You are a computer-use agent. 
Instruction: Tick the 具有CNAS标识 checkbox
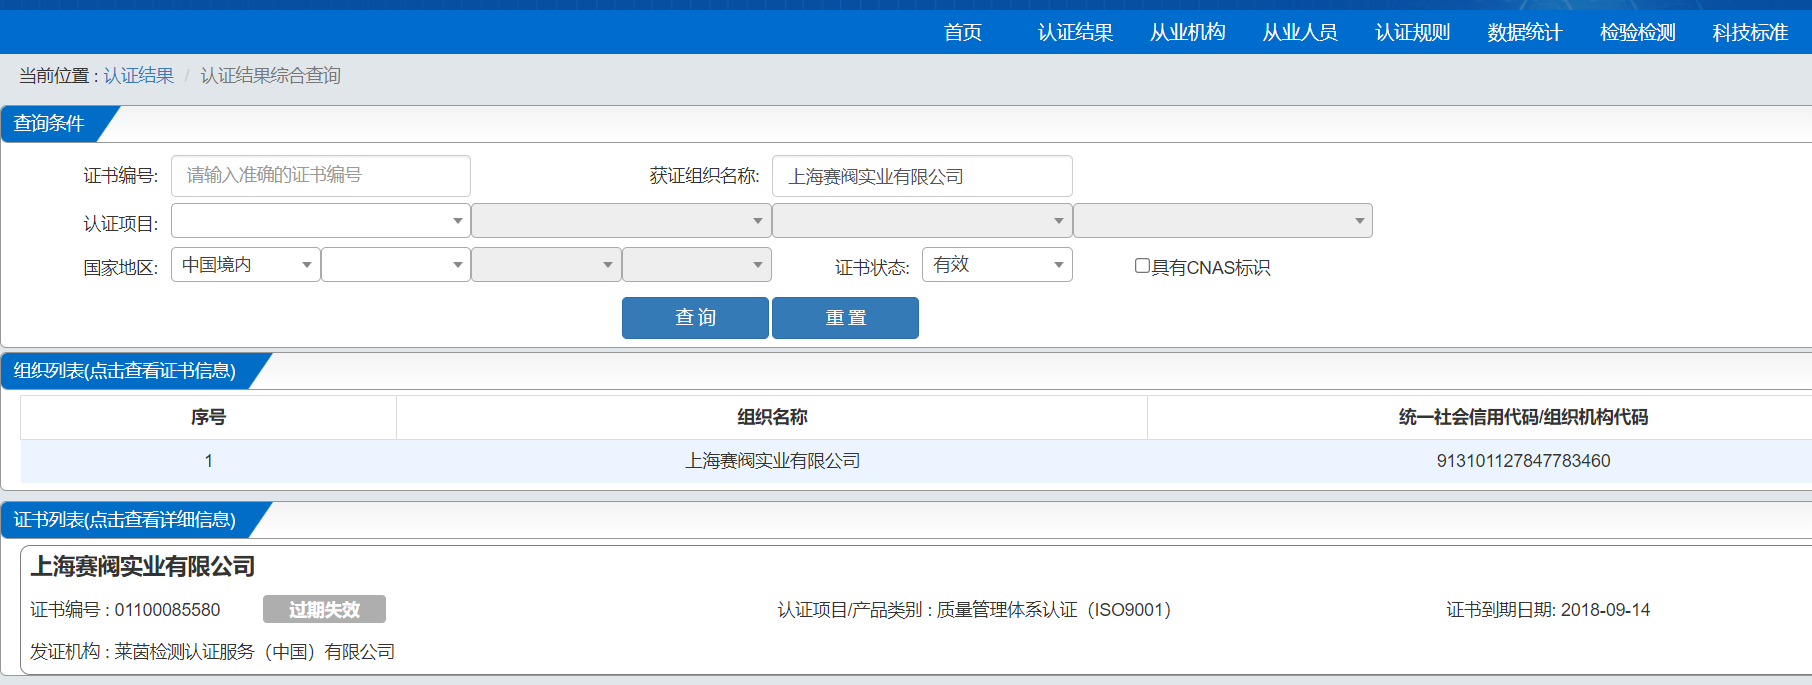(x=1142, y=266)
